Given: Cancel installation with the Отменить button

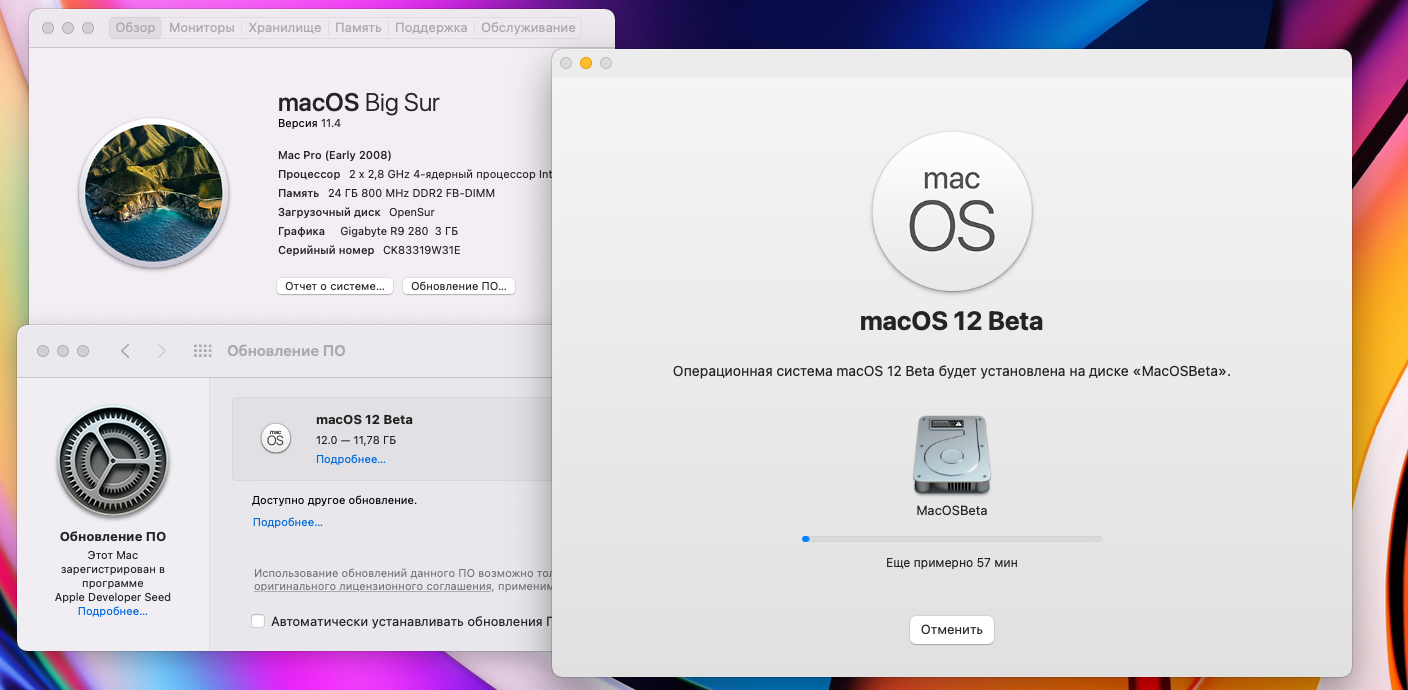Looking at the screenshot, I should click(952, 630).
